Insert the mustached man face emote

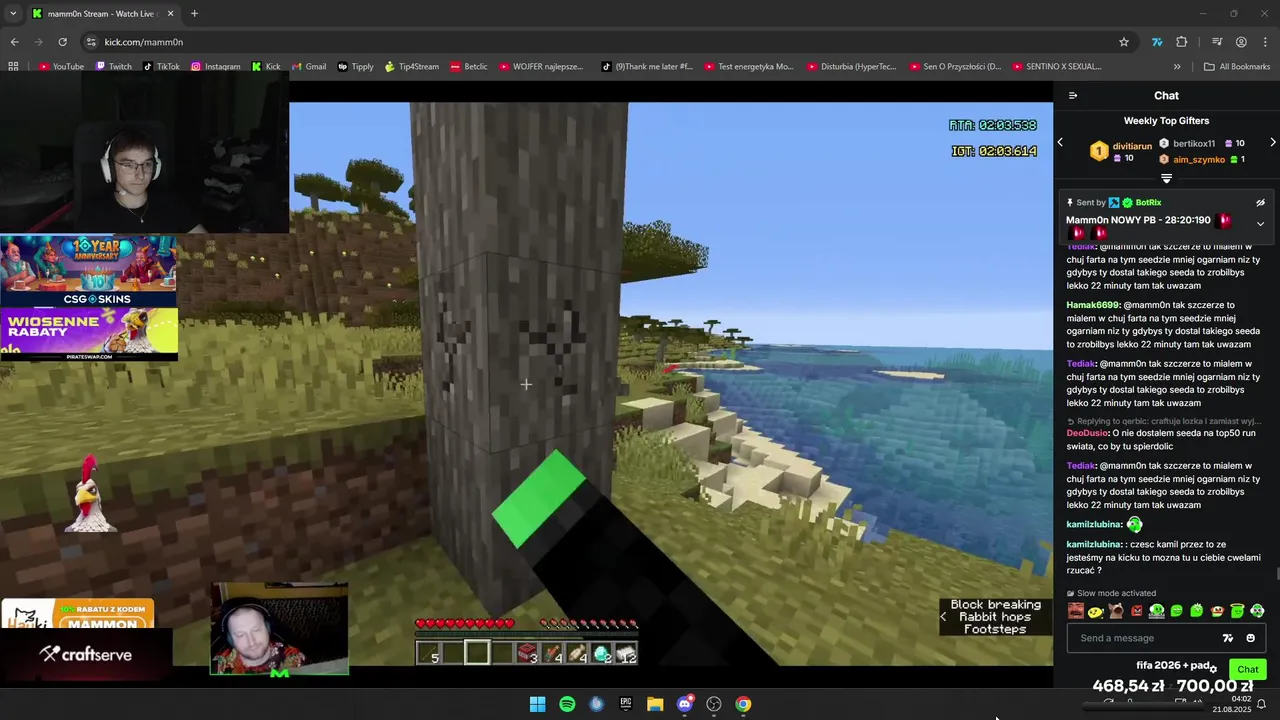click(1076, 611)
